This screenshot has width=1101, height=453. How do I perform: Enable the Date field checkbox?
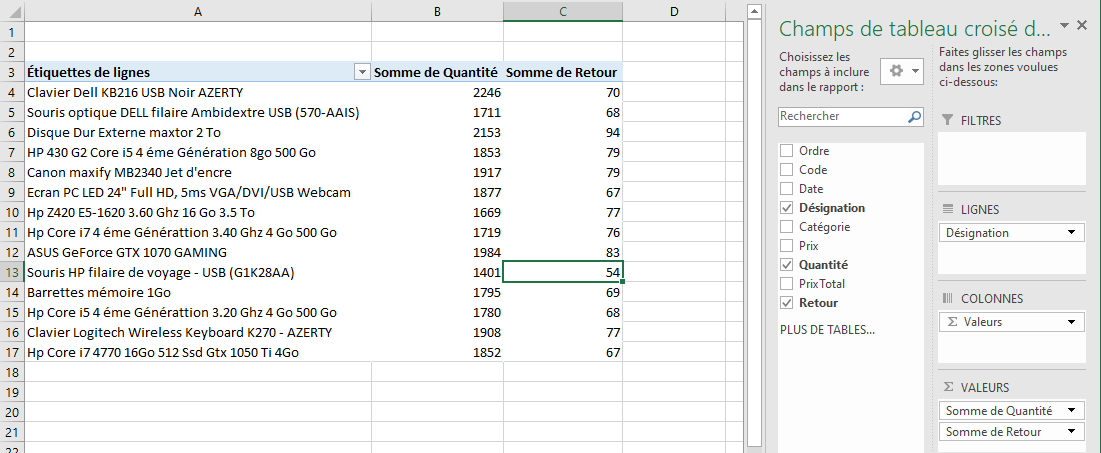click(x=786, y=189)
